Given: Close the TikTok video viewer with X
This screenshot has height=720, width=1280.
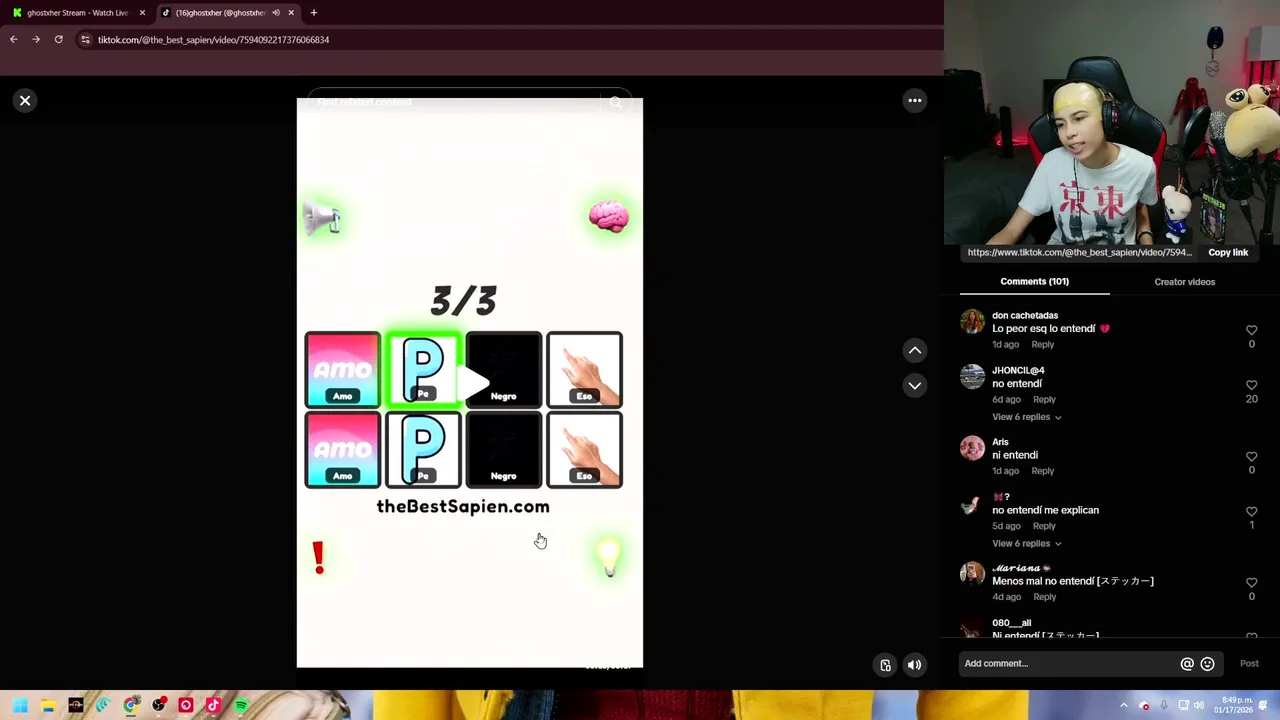Looking at the screenshot, I should [25, 101].
